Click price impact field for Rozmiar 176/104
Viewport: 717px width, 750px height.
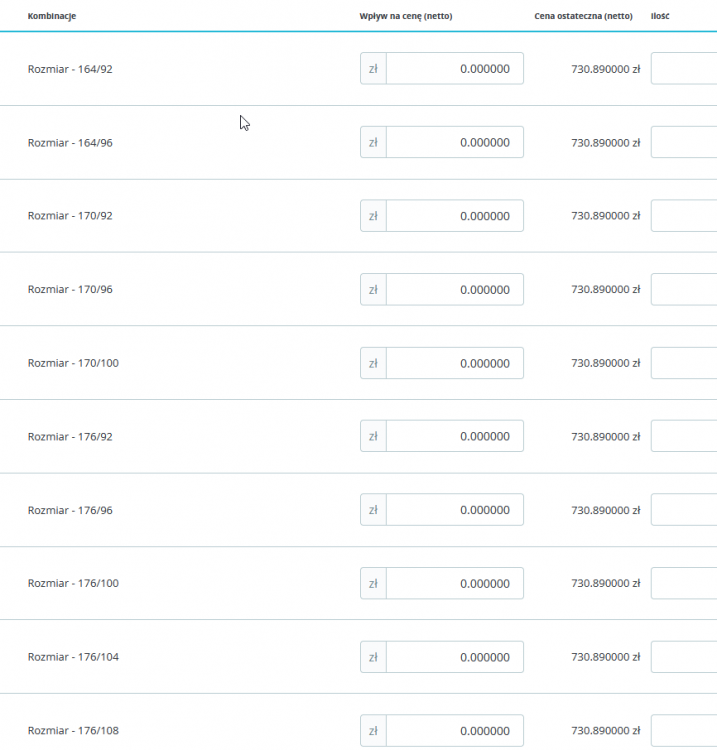(x=454, y=657)
